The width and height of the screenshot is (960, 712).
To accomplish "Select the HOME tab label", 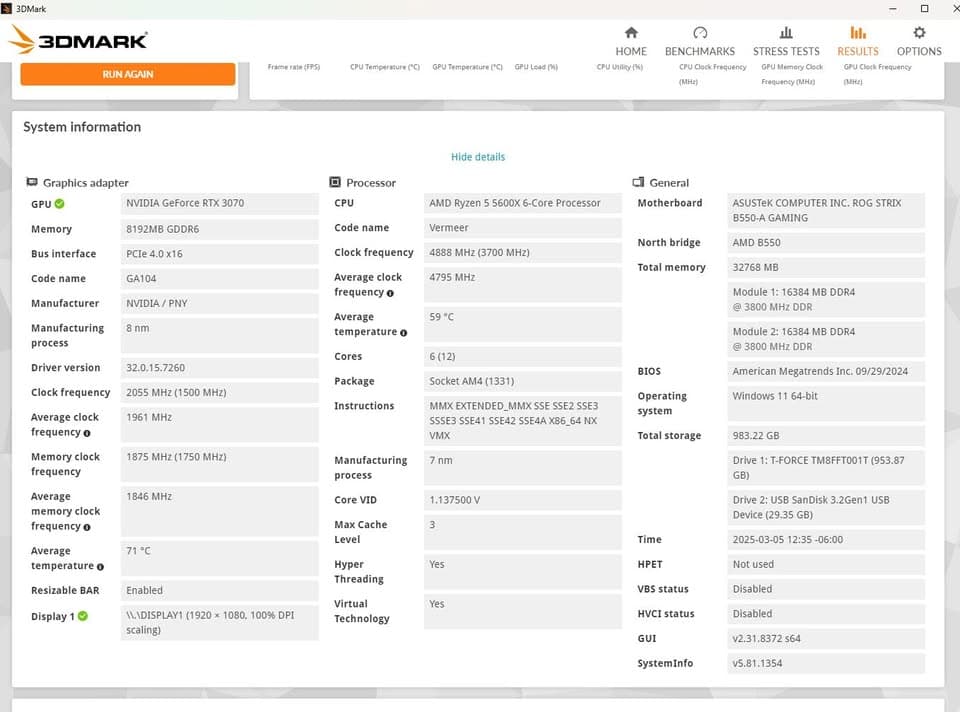I will tap(631, 51).
